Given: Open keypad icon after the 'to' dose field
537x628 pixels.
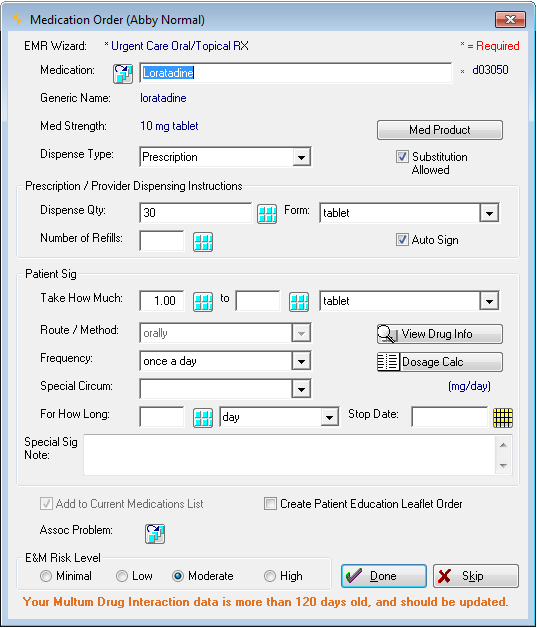Looking at the screenshot, I should [x=299, y=302].
